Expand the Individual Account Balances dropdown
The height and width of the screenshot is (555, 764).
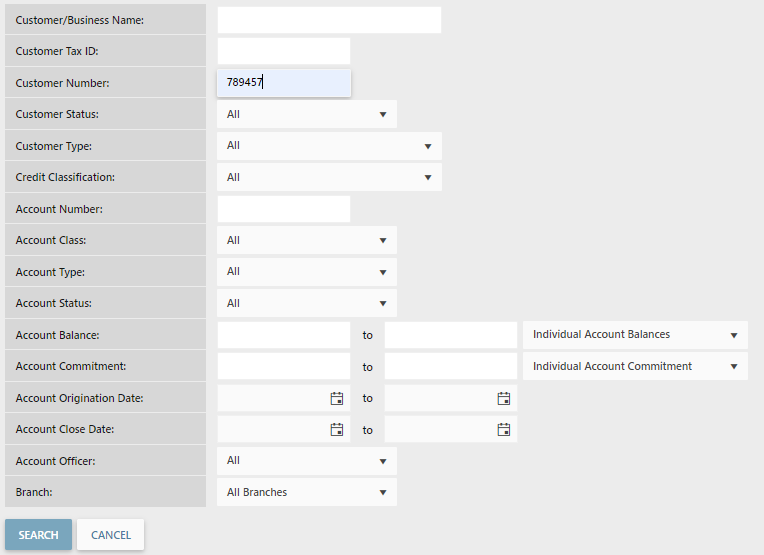click(634, 335)
